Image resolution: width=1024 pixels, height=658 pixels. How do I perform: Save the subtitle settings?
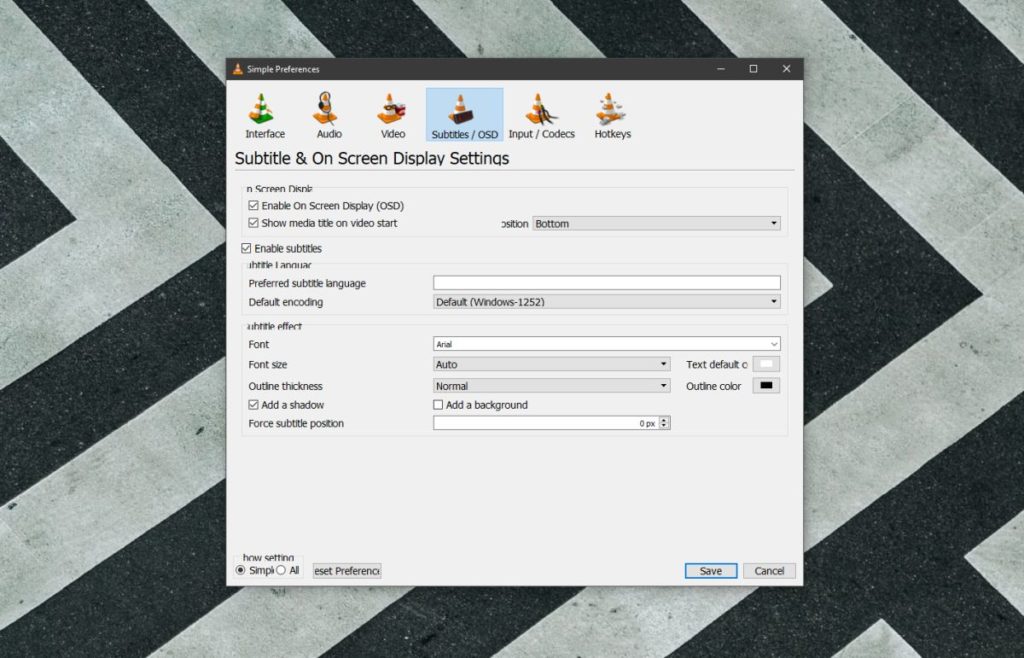coord(710,570)
